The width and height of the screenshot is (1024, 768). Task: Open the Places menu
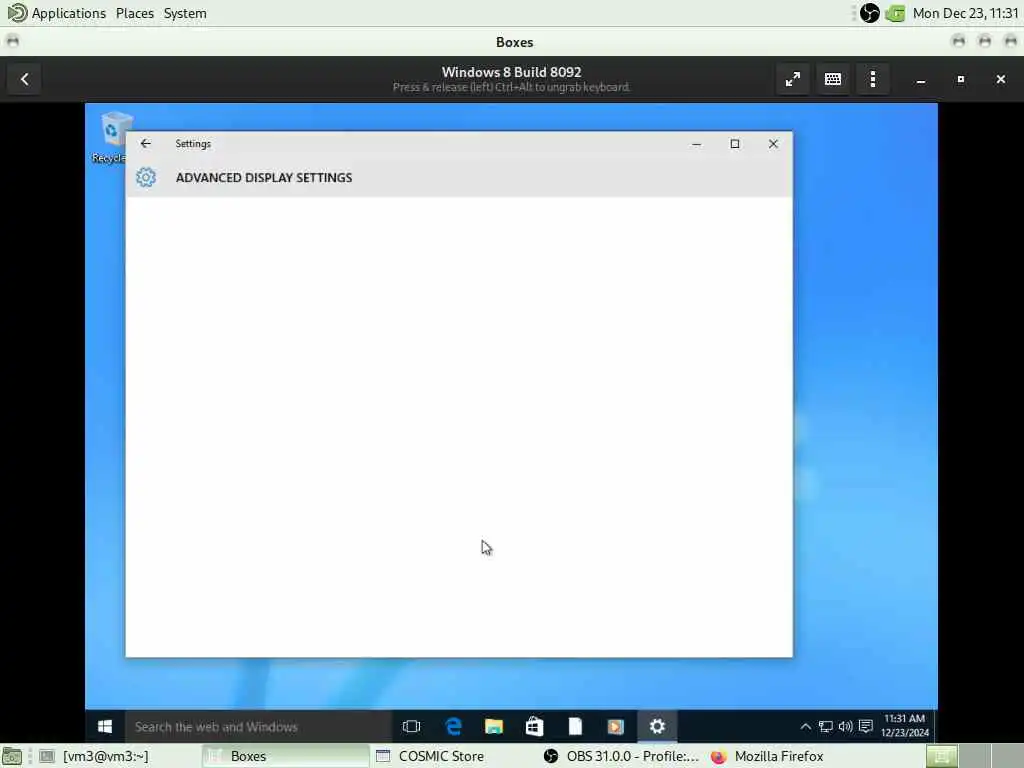135,13
